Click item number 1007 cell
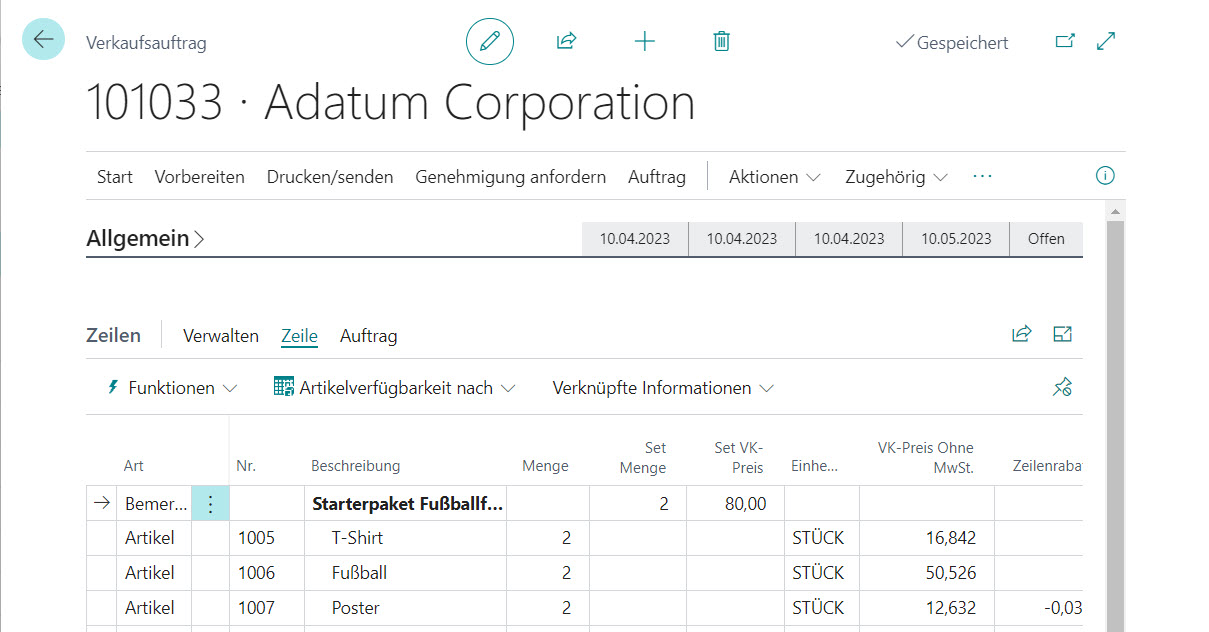The image size is (1209, 632). 267,608
